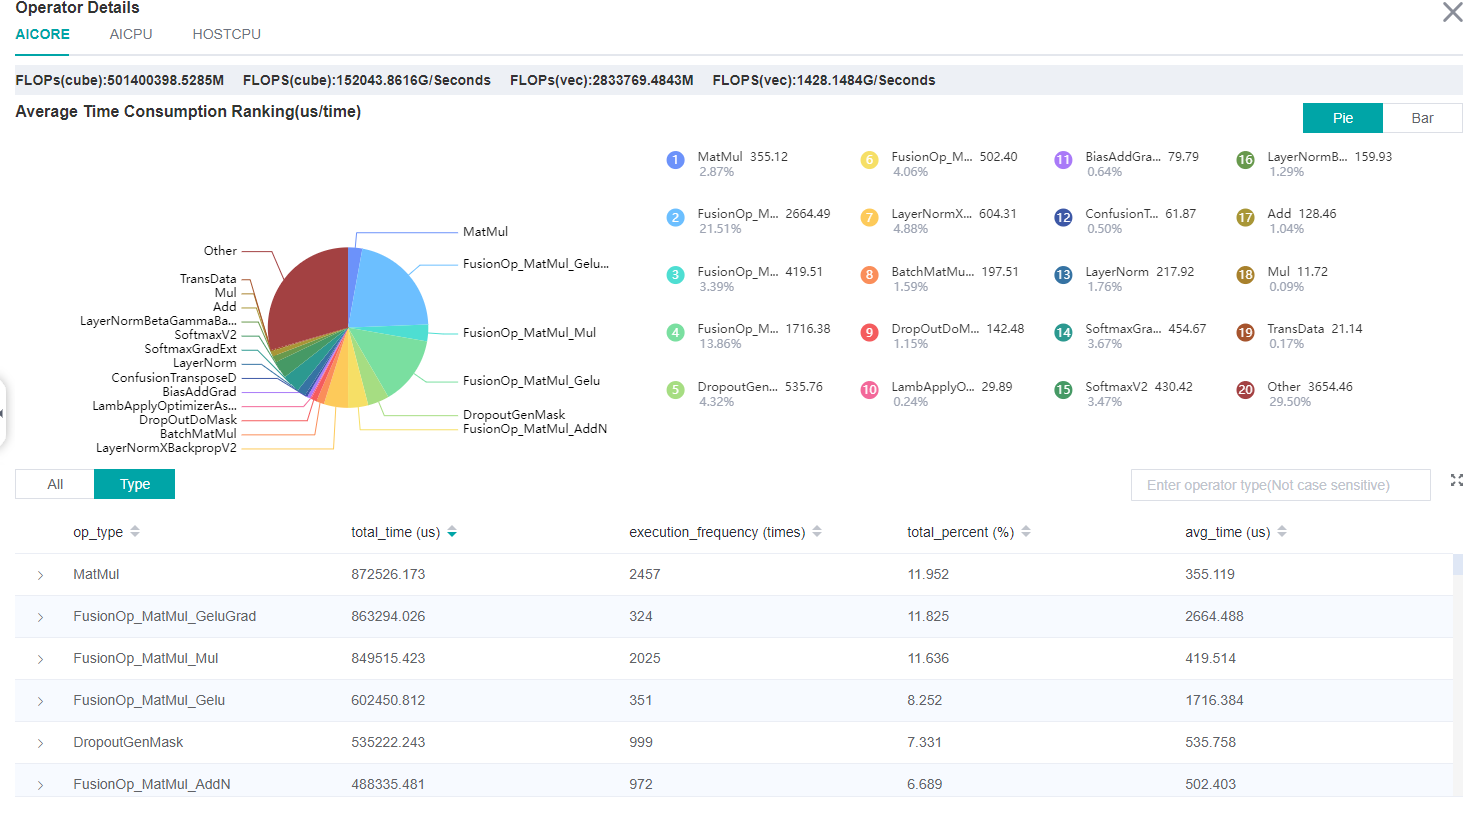Sort by op_type column arrows
Viewport: 1479px width, 822px height.
(x=135, y=532)
